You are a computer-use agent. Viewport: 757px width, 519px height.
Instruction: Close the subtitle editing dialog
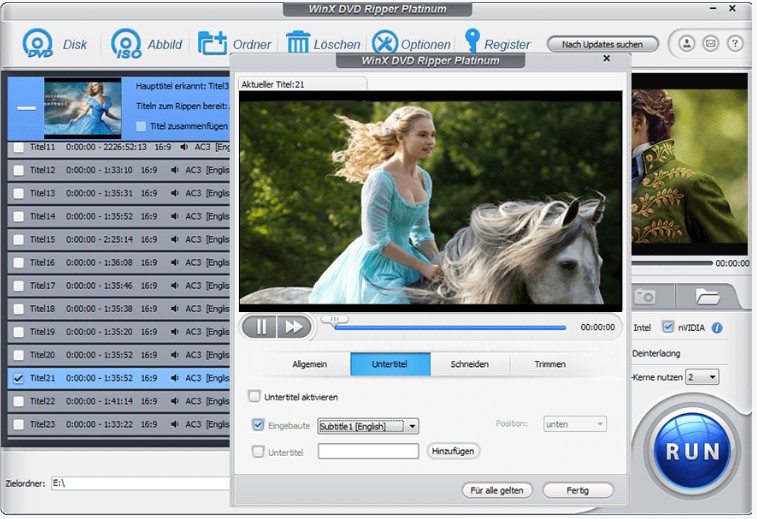point(607,58)
